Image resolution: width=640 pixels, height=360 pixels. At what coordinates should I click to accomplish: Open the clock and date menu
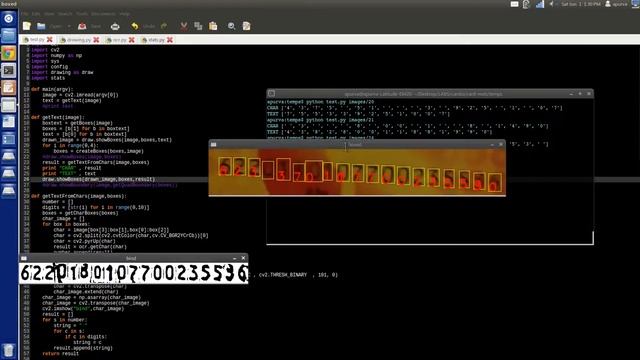(x=581, y=4)
